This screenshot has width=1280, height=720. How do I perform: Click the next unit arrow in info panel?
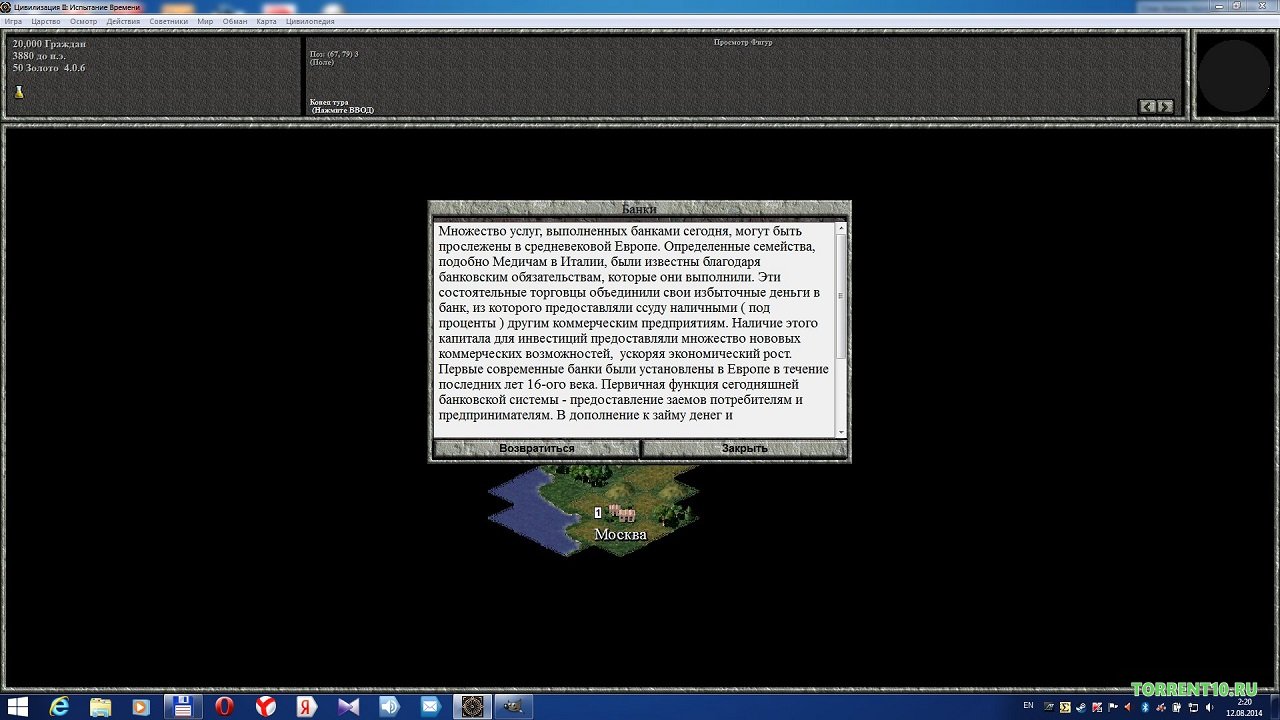click(x=1166, y=106)
